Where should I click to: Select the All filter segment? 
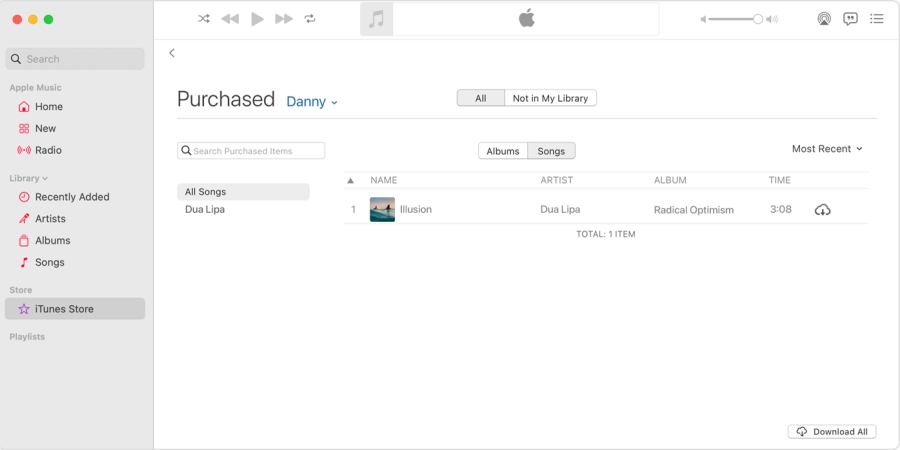click(481, 98)
